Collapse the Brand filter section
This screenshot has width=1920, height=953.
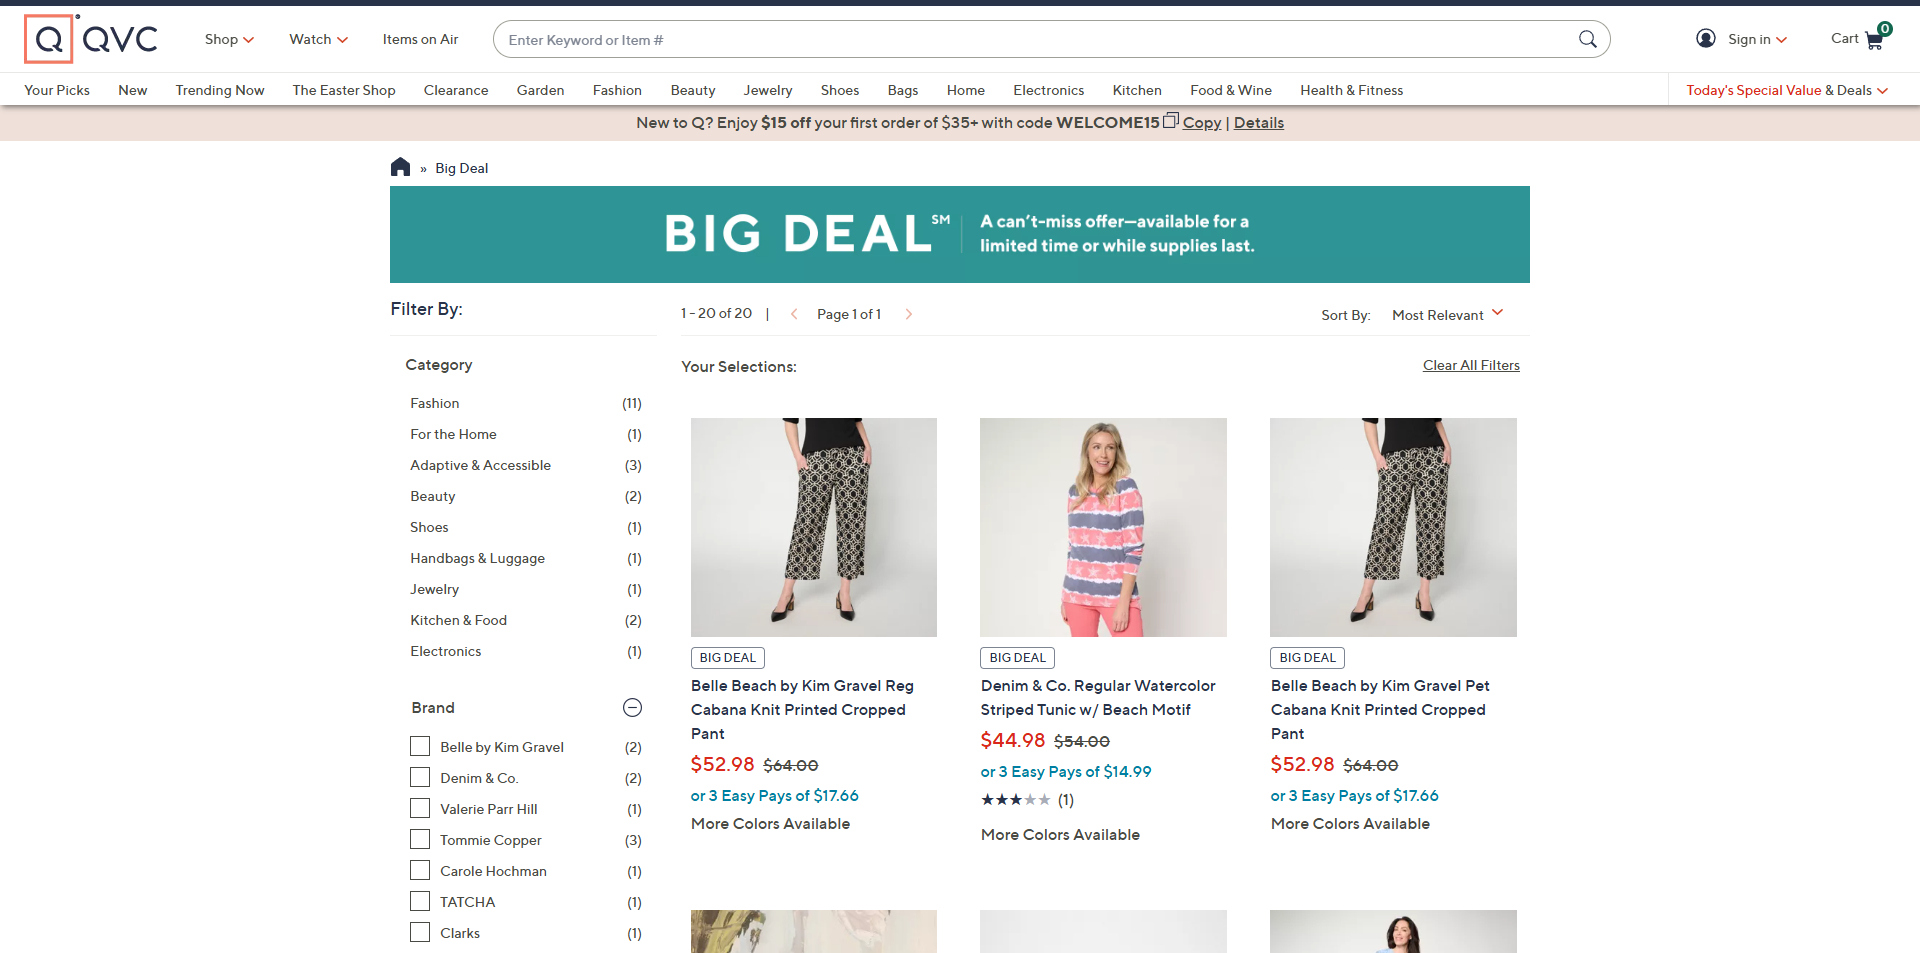pos(632,707)
